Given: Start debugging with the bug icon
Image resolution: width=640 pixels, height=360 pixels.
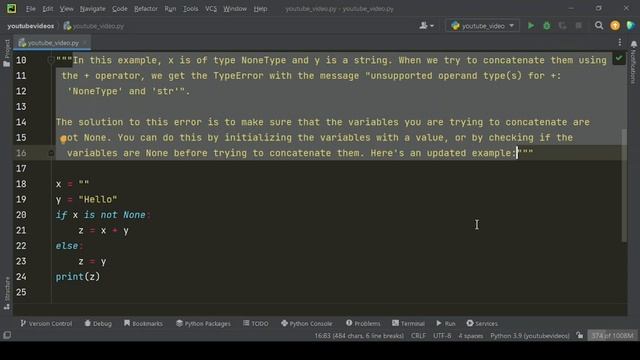Looking at the screenshot, I should pos(547,26).
